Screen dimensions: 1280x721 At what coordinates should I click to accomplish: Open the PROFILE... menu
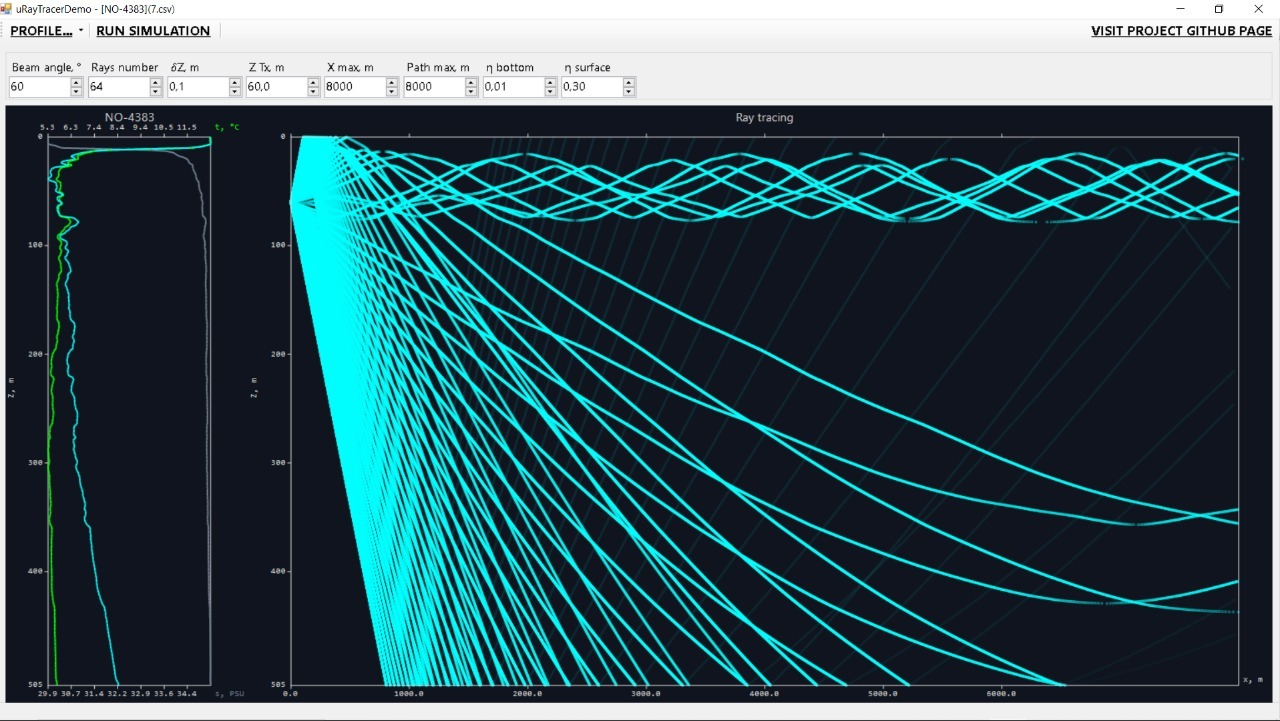tap(41, 31)
